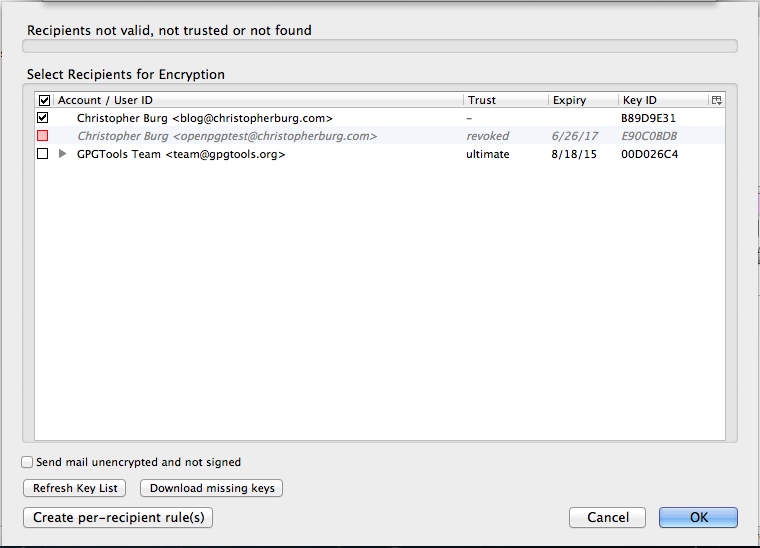Sort by the Key ID column header
This screenshot has height=548, width=760.
(664, 100)
